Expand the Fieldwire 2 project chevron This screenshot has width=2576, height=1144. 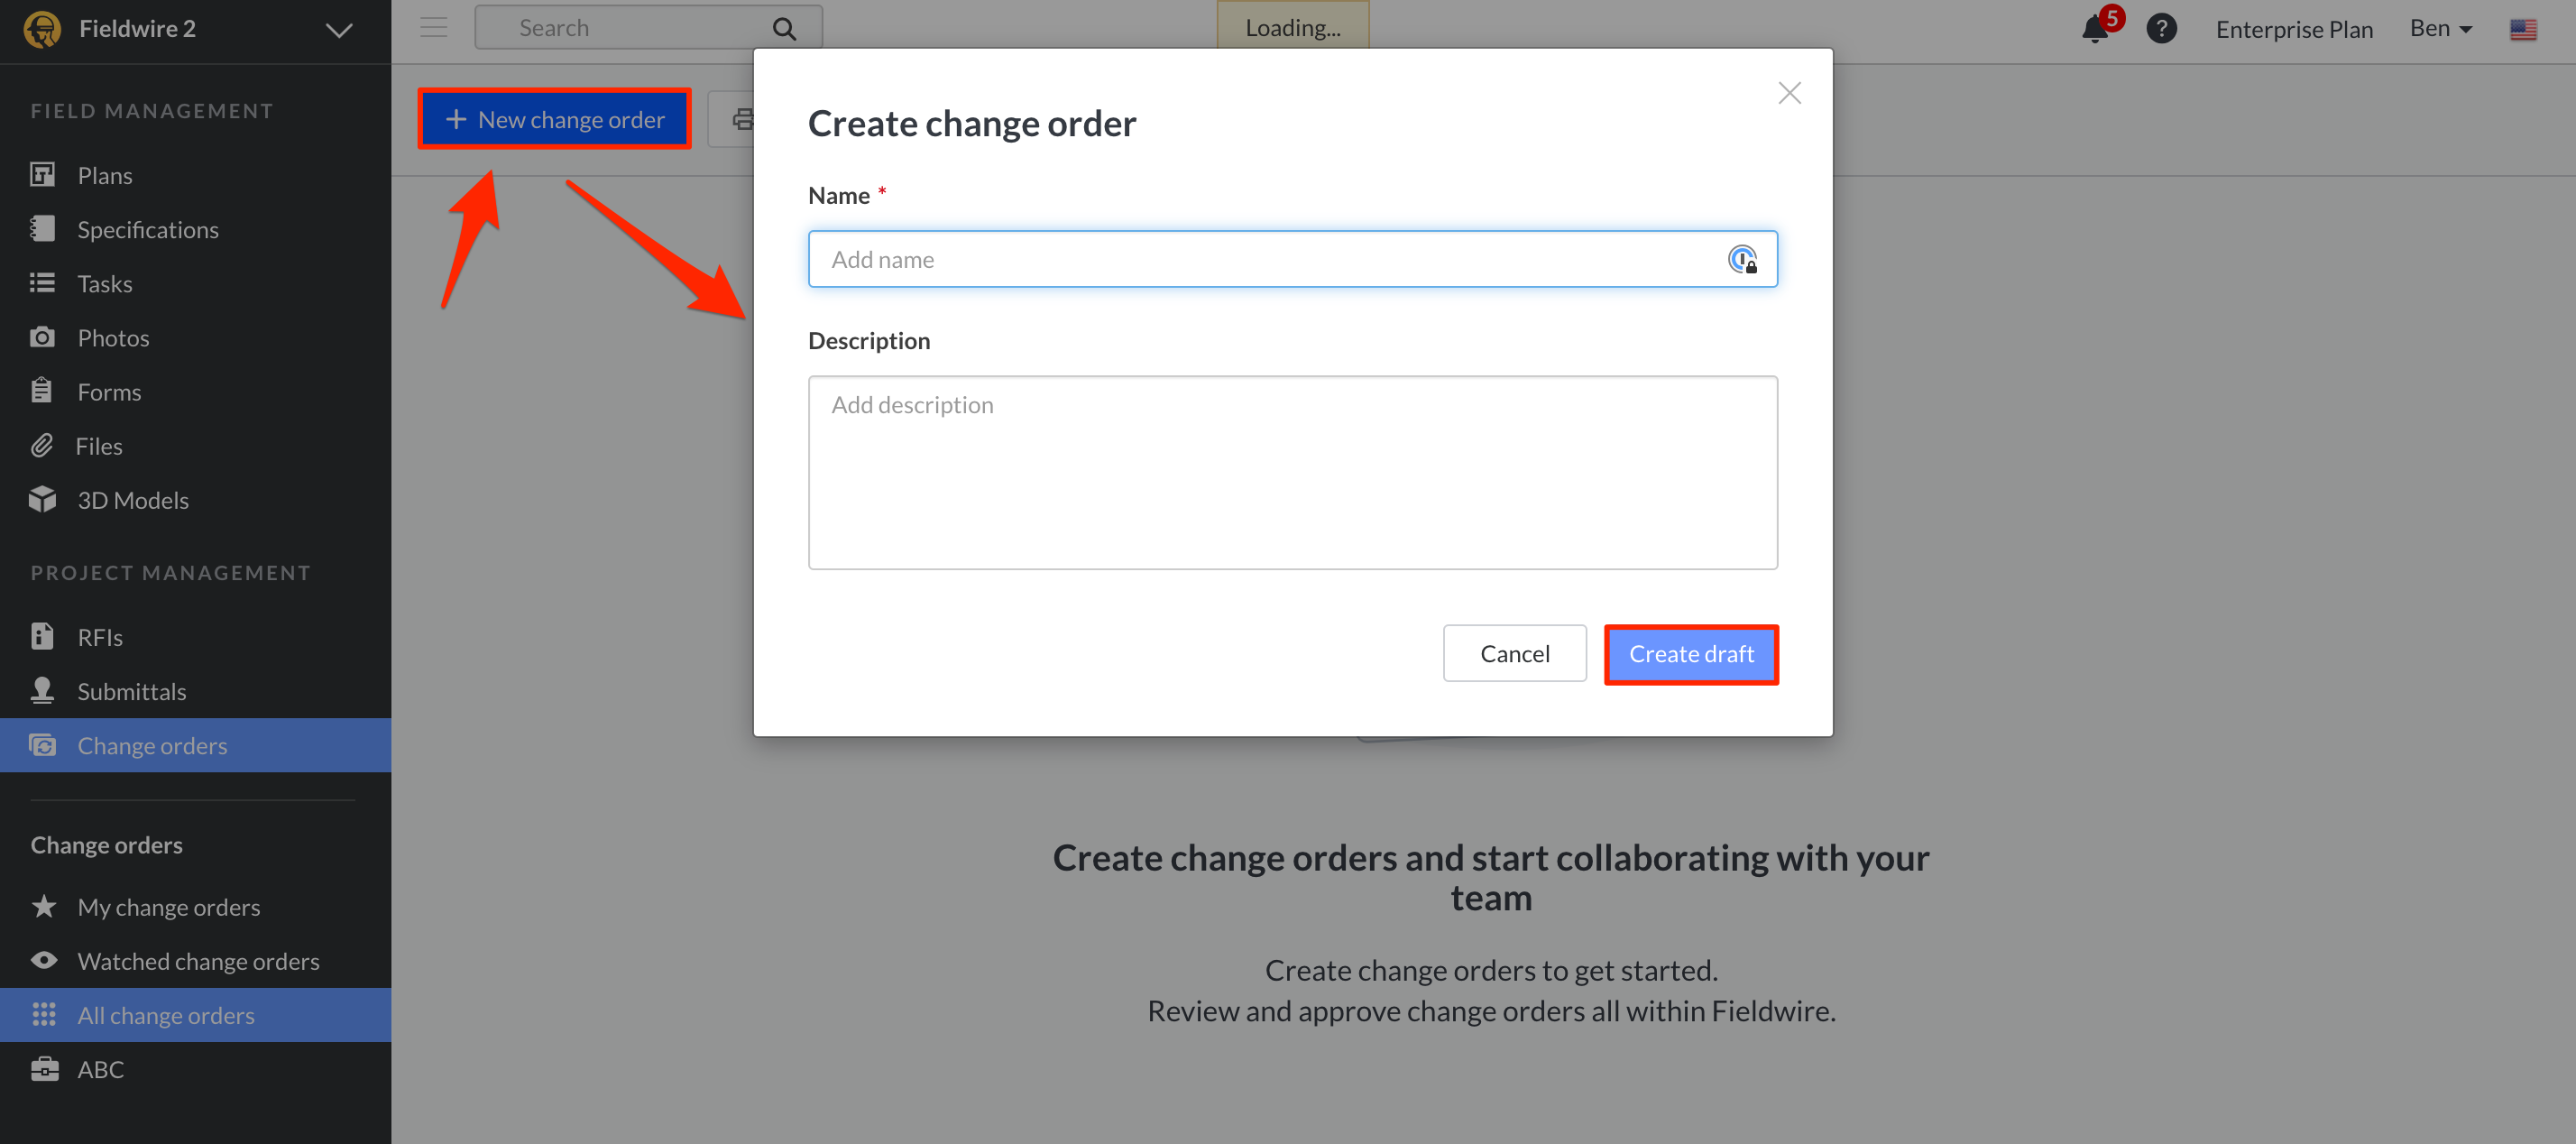337,30
